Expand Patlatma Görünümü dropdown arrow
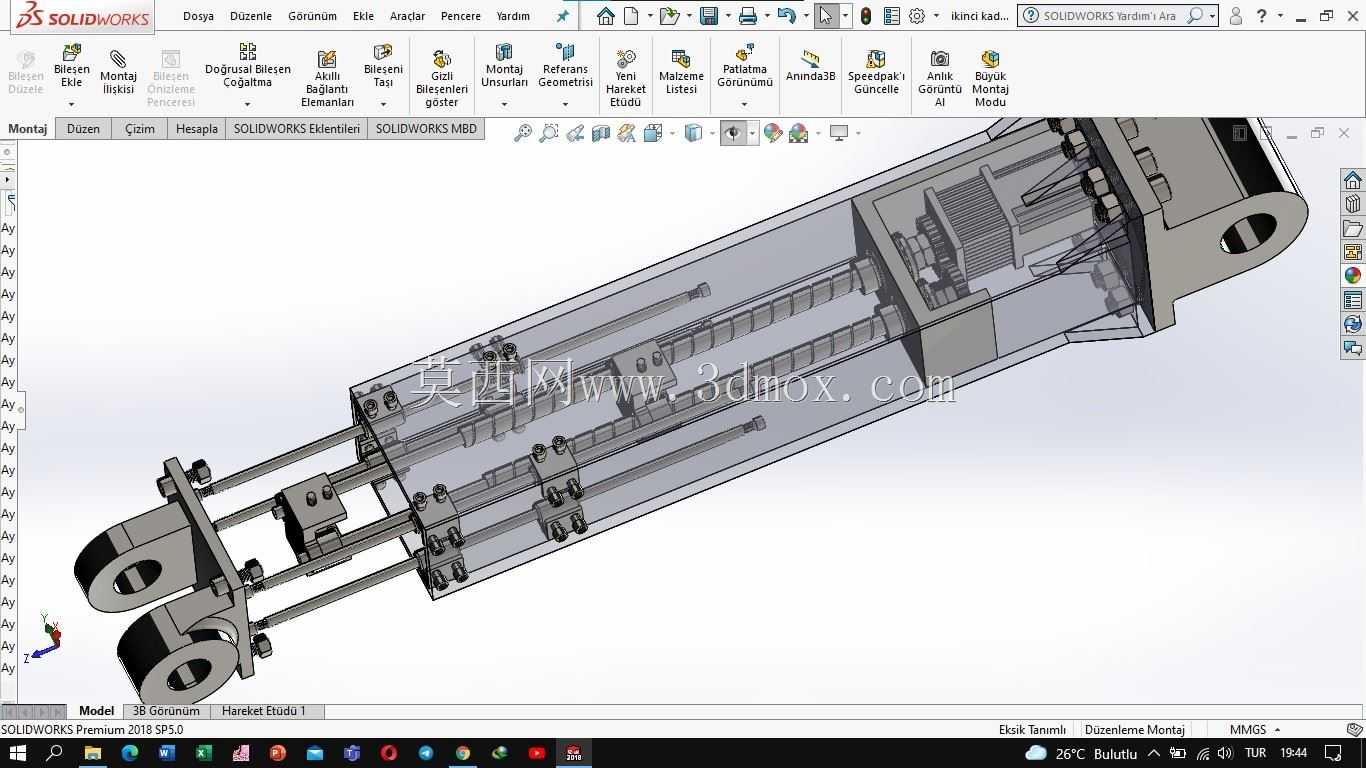 click(744, 104)
